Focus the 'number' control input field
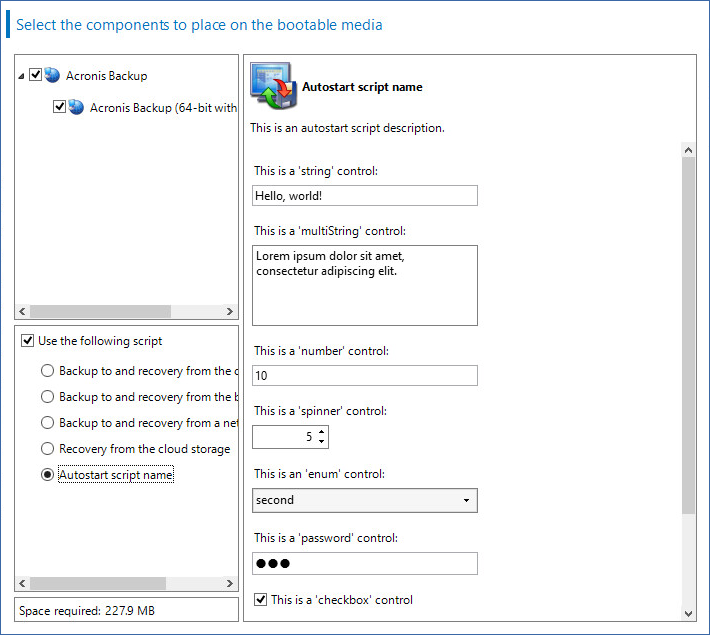This screenshot has height=635, width=710. 365,376
